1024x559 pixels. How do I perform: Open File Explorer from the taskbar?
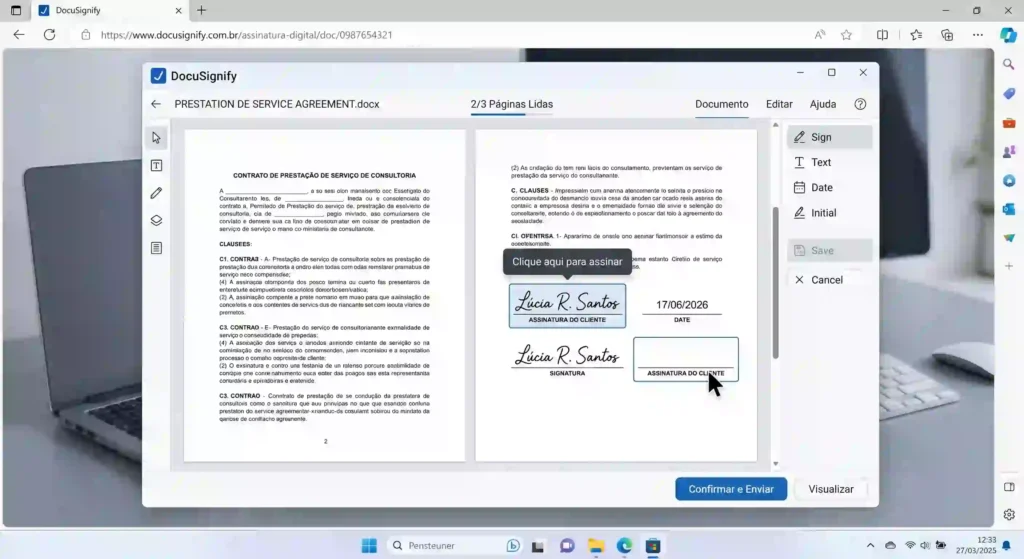tap(596, 546)
